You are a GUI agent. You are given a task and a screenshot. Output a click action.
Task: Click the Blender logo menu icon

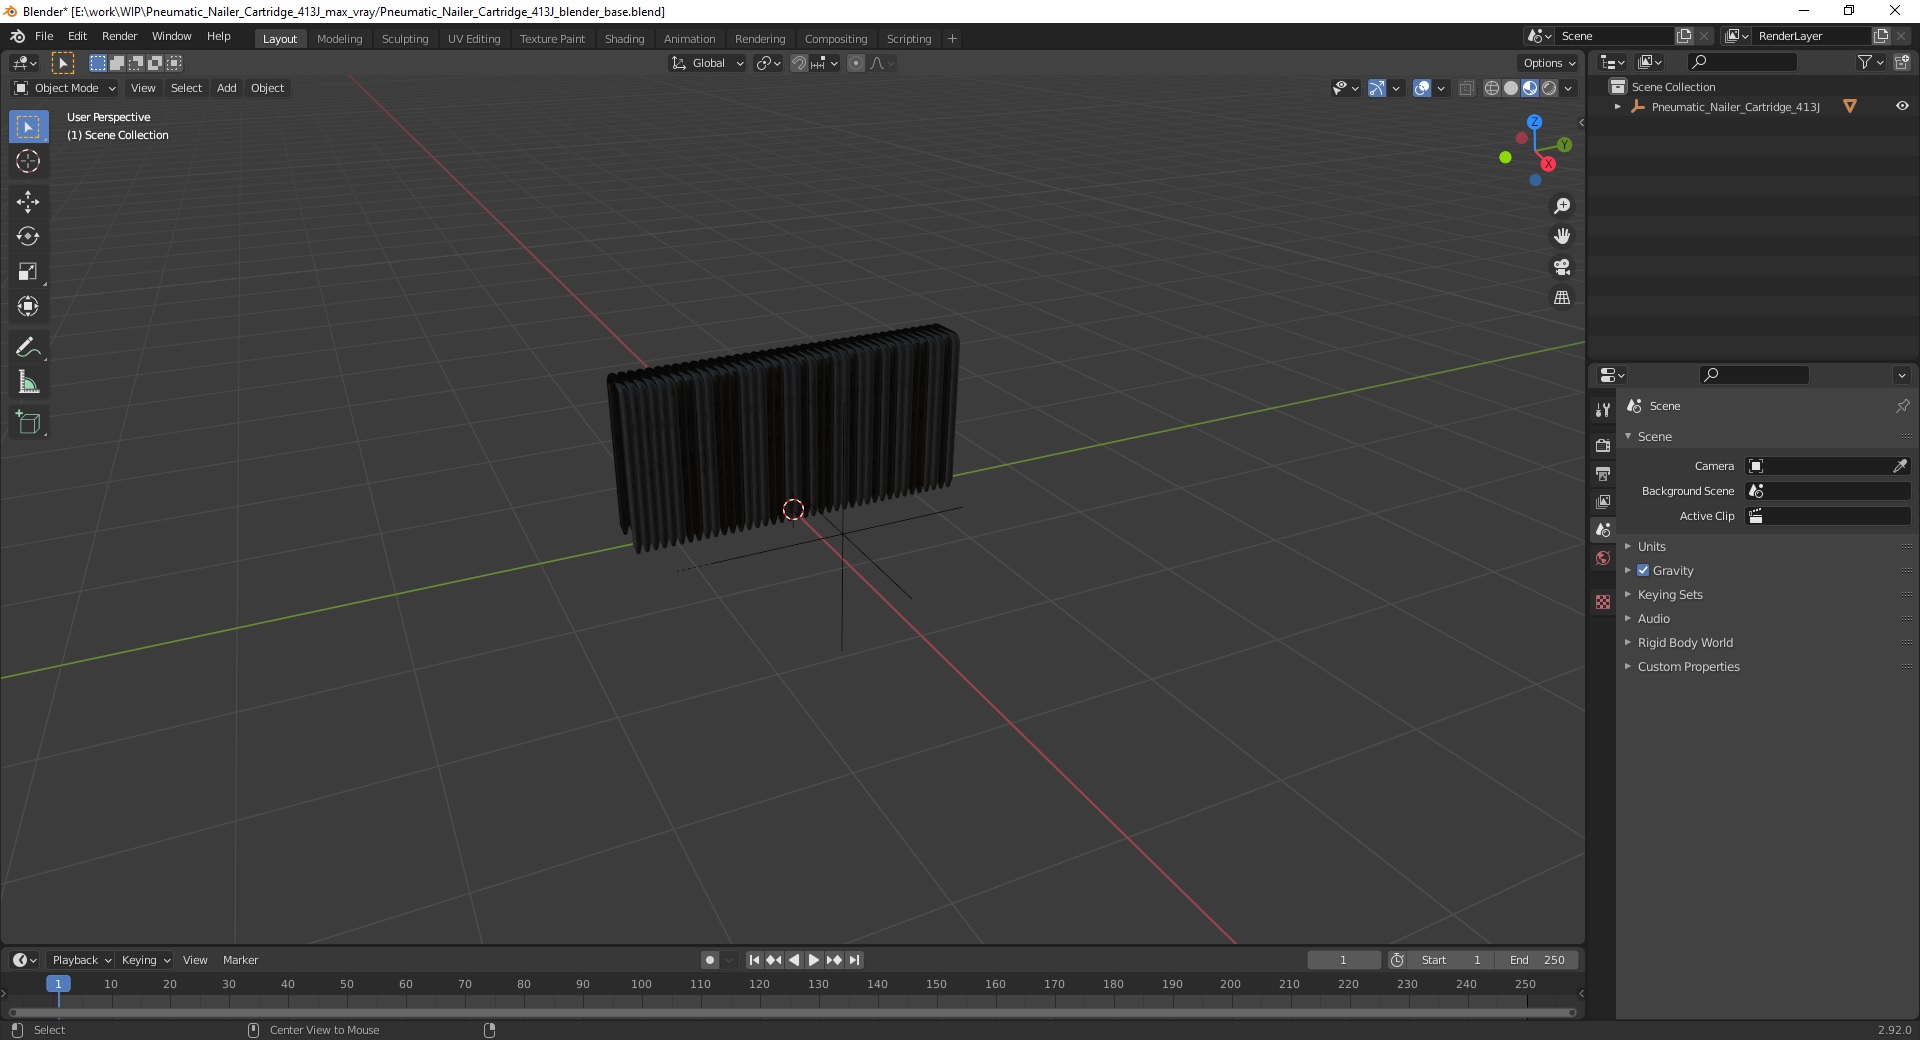click(17, 36)
